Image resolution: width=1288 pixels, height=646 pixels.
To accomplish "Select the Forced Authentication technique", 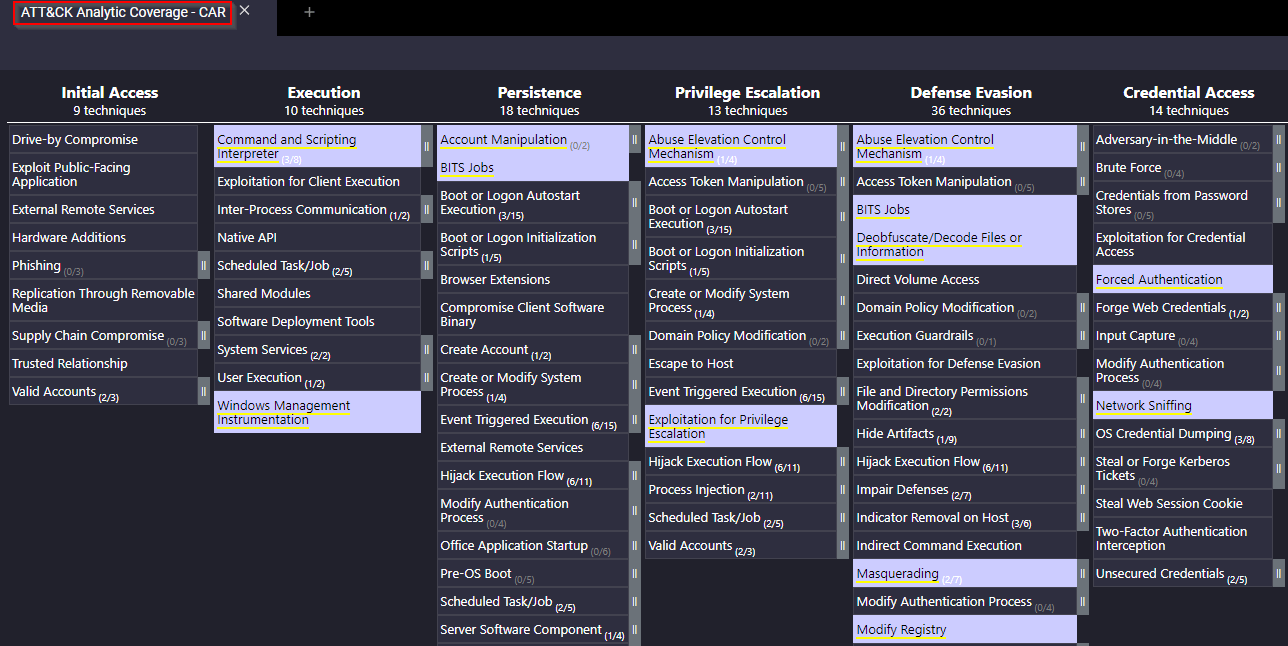I will pyautogui.click(x=1182, y=279).
